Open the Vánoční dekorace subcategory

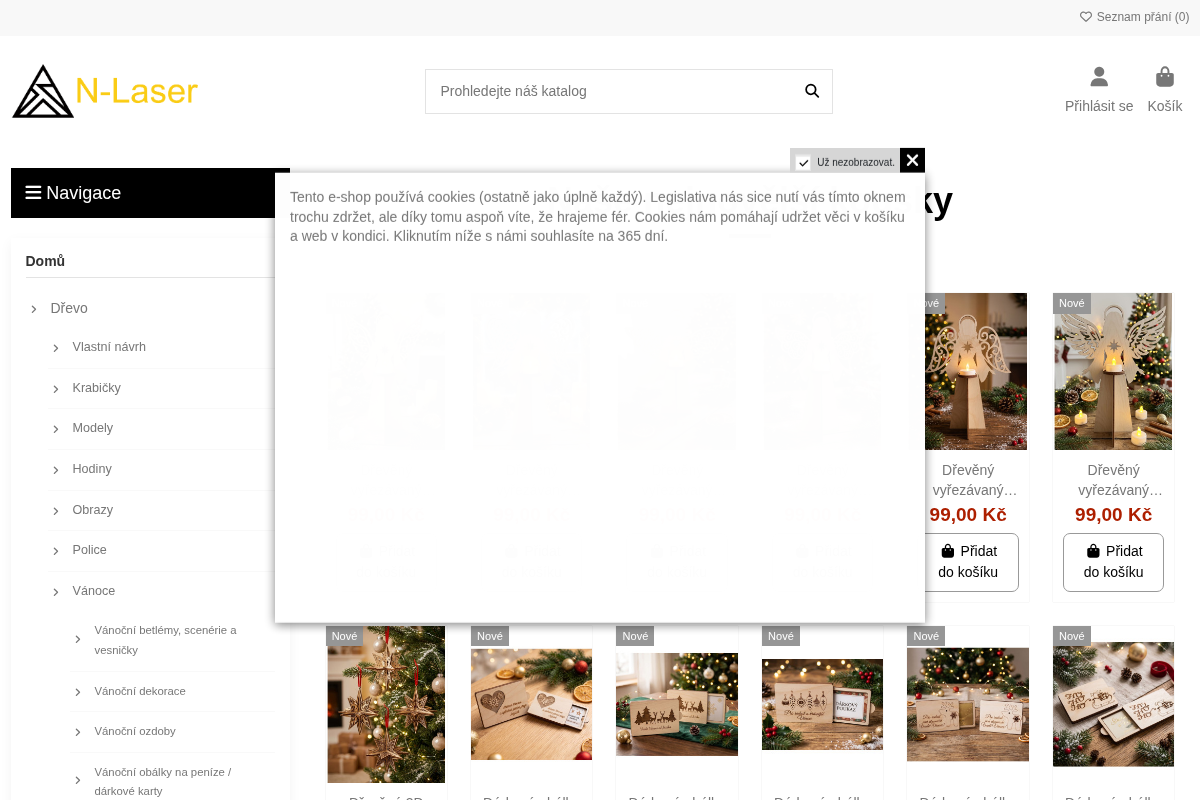coord(140,691)
